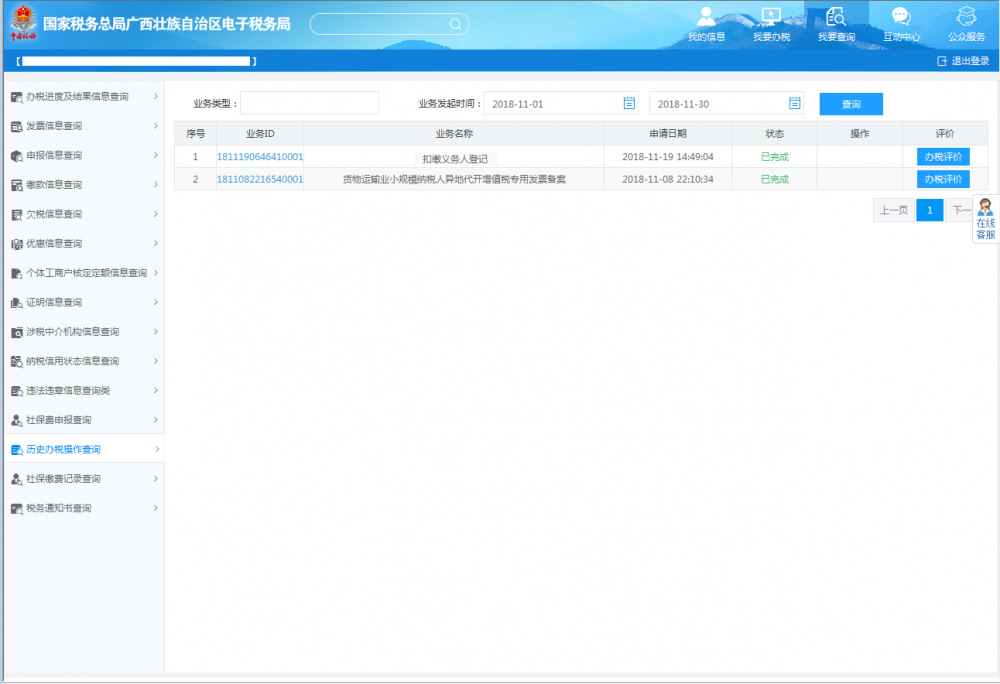Viewport: 1000px width, 684px height.
Task: Click 办税评价 for 扣缴义务人登记 row
Action: [x=943, y=157]
